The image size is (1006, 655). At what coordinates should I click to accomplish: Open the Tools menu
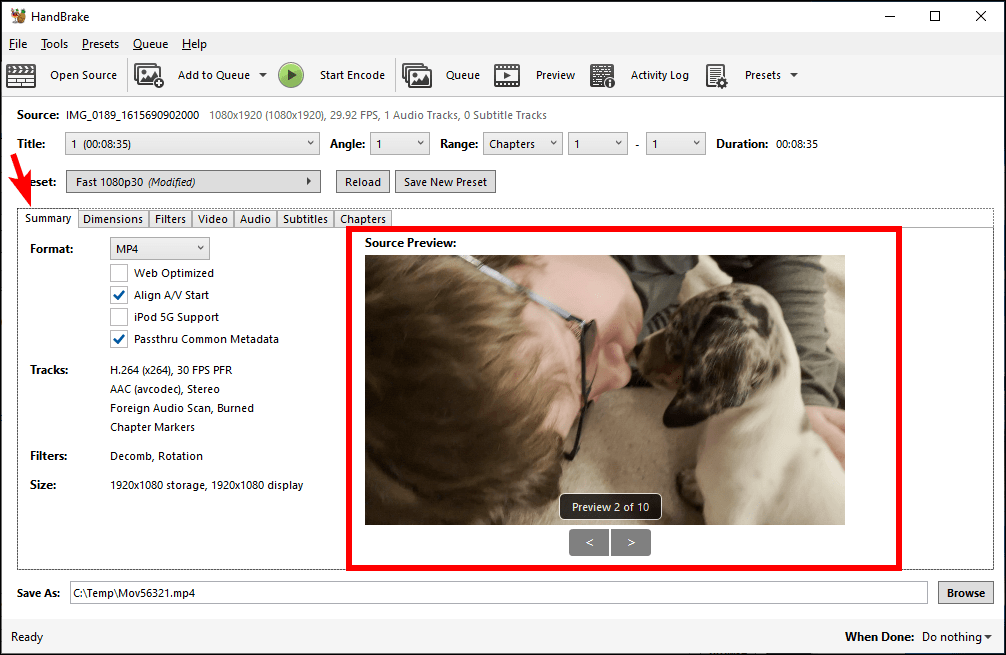tap(54, 44)
